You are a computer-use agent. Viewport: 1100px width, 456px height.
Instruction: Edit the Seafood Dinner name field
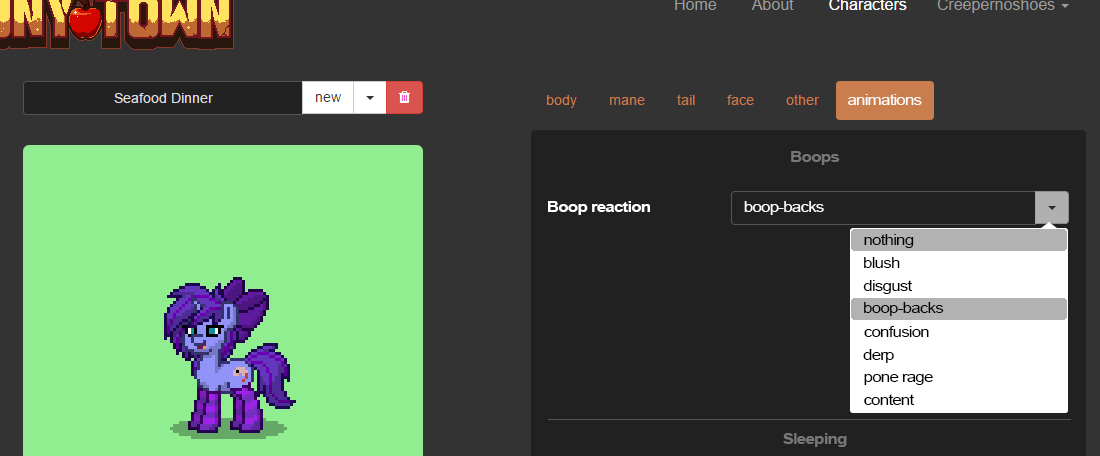pos(163,98)
